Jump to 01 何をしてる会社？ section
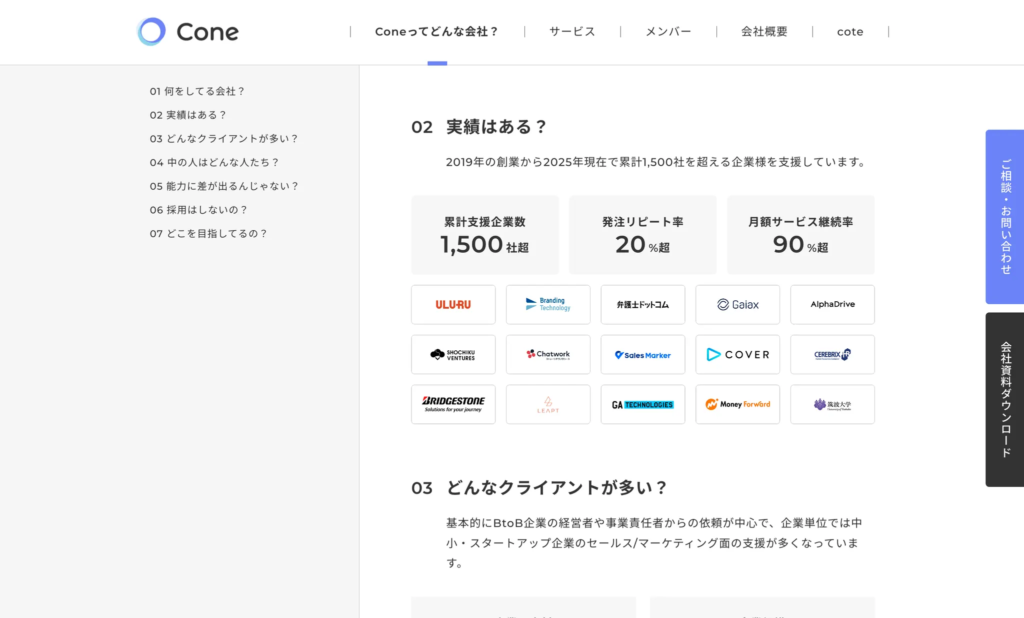This screenshot has height=618, width=1024. point(197,91)
